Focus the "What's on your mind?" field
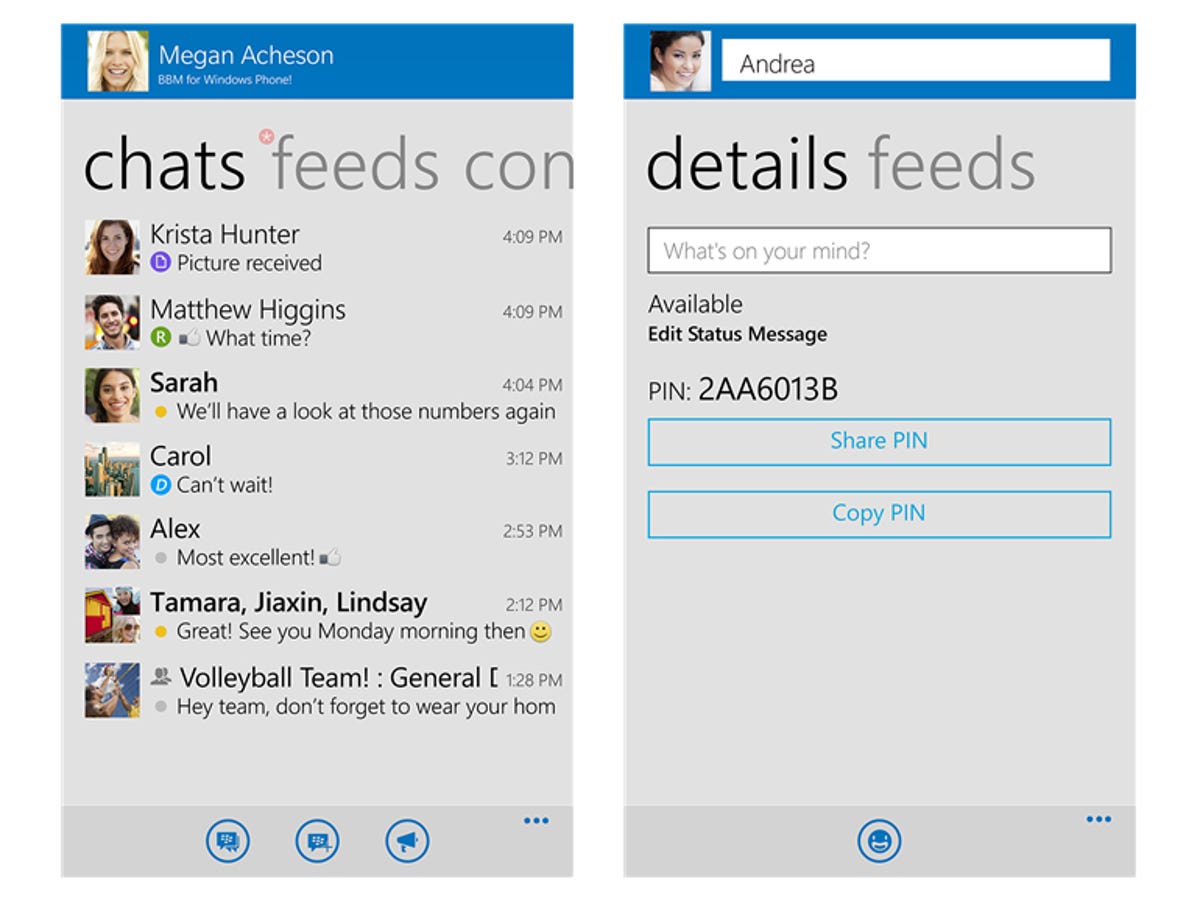 pyautogui.click(x=879, y=251)
